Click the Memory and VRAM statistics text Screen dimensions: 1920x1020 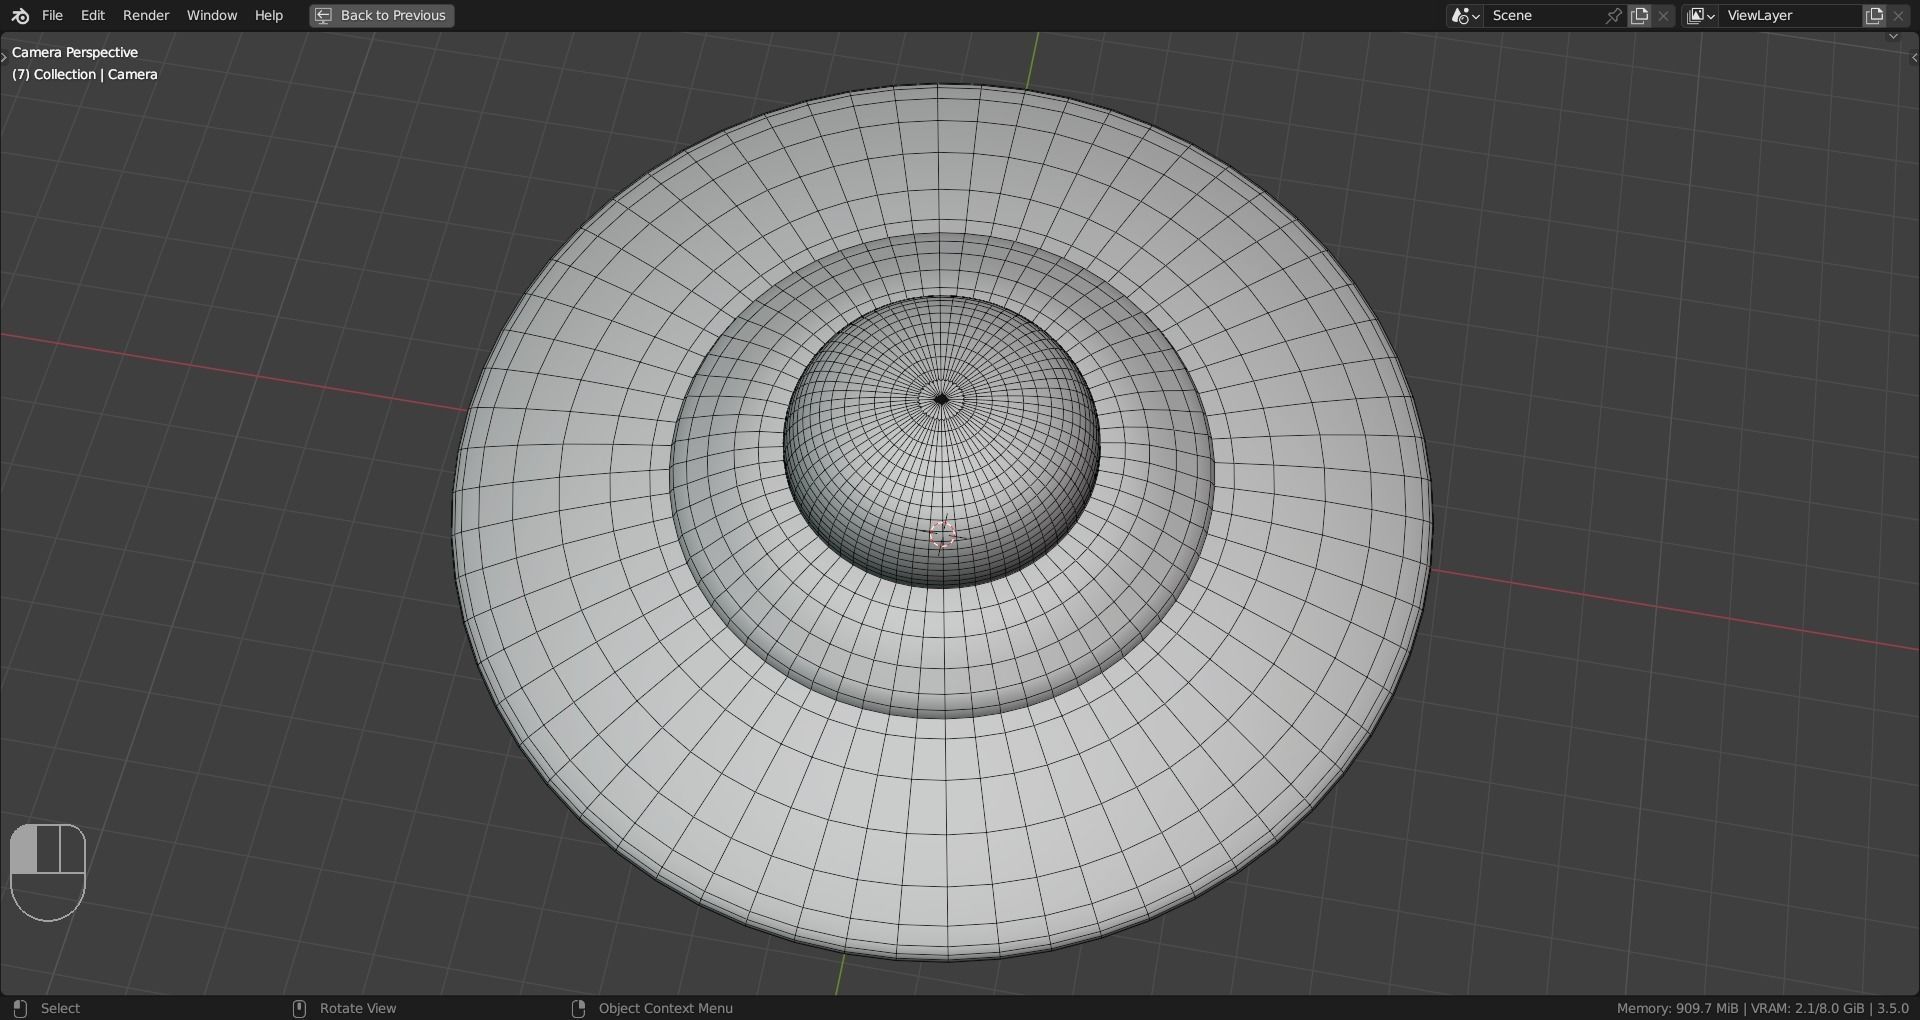tap(1762, 1008)
